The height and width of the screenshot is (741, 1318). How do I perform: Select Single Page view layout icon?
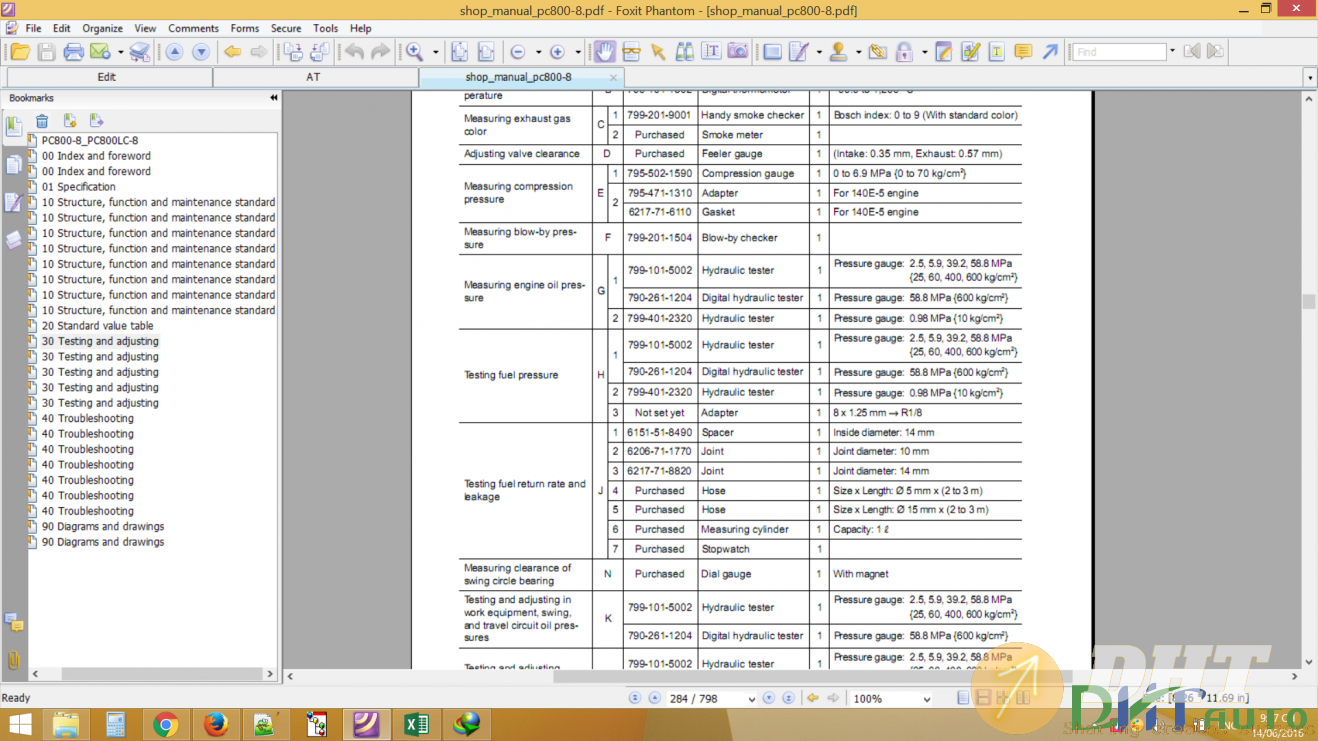click(964, 698)
